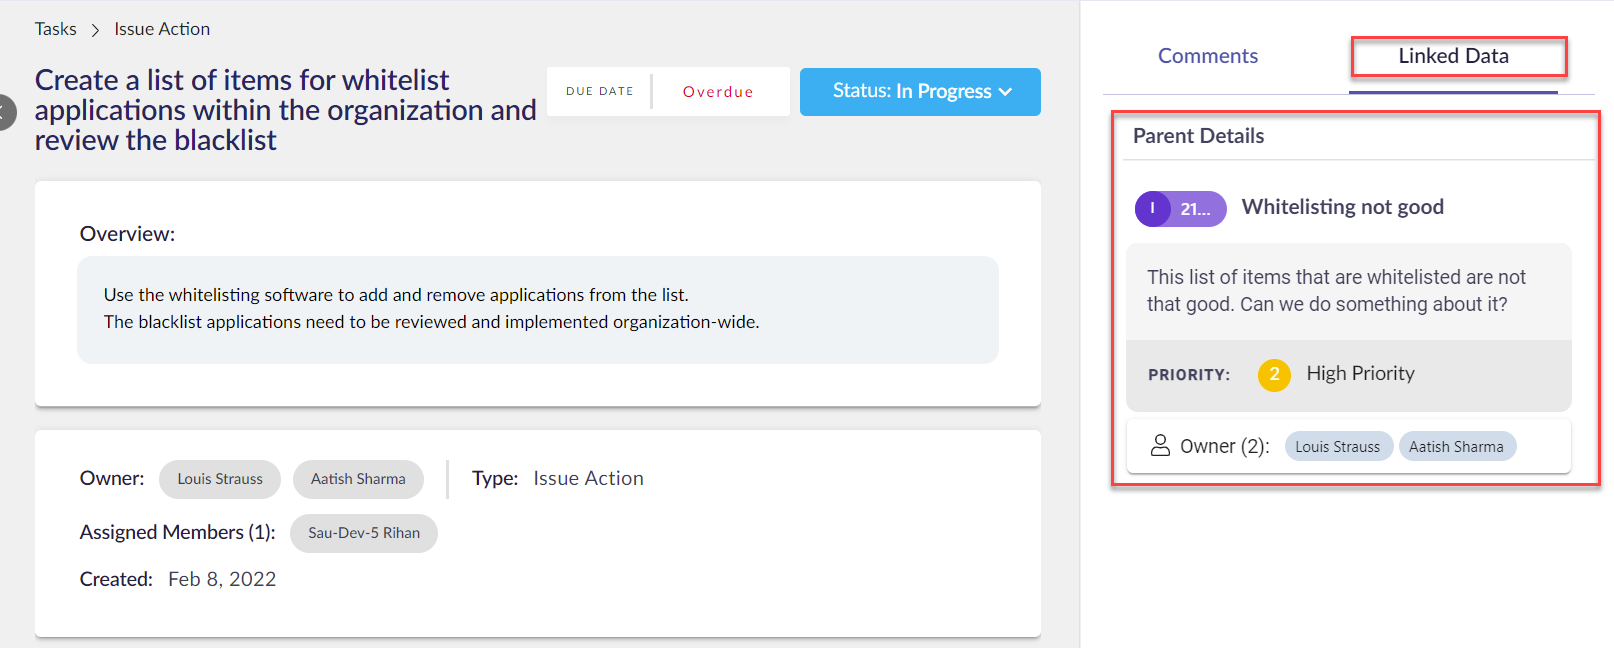The height and width of the screenshot is (648, 1614).
Task: Click the Overview: heading
Action: pos(127,234)
